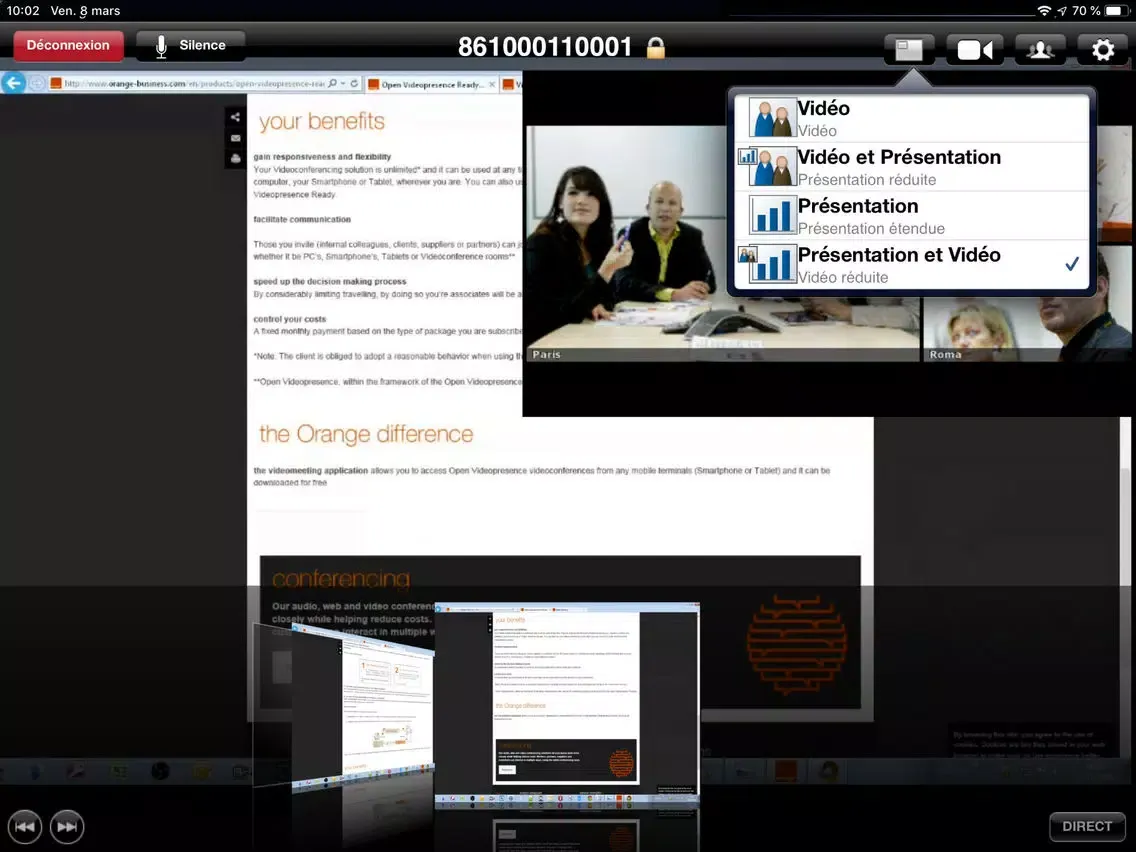Viewport: 1136px width, 852px height.
Task: Tap the Wi-Fi status icon
Action: point(1044,11)
